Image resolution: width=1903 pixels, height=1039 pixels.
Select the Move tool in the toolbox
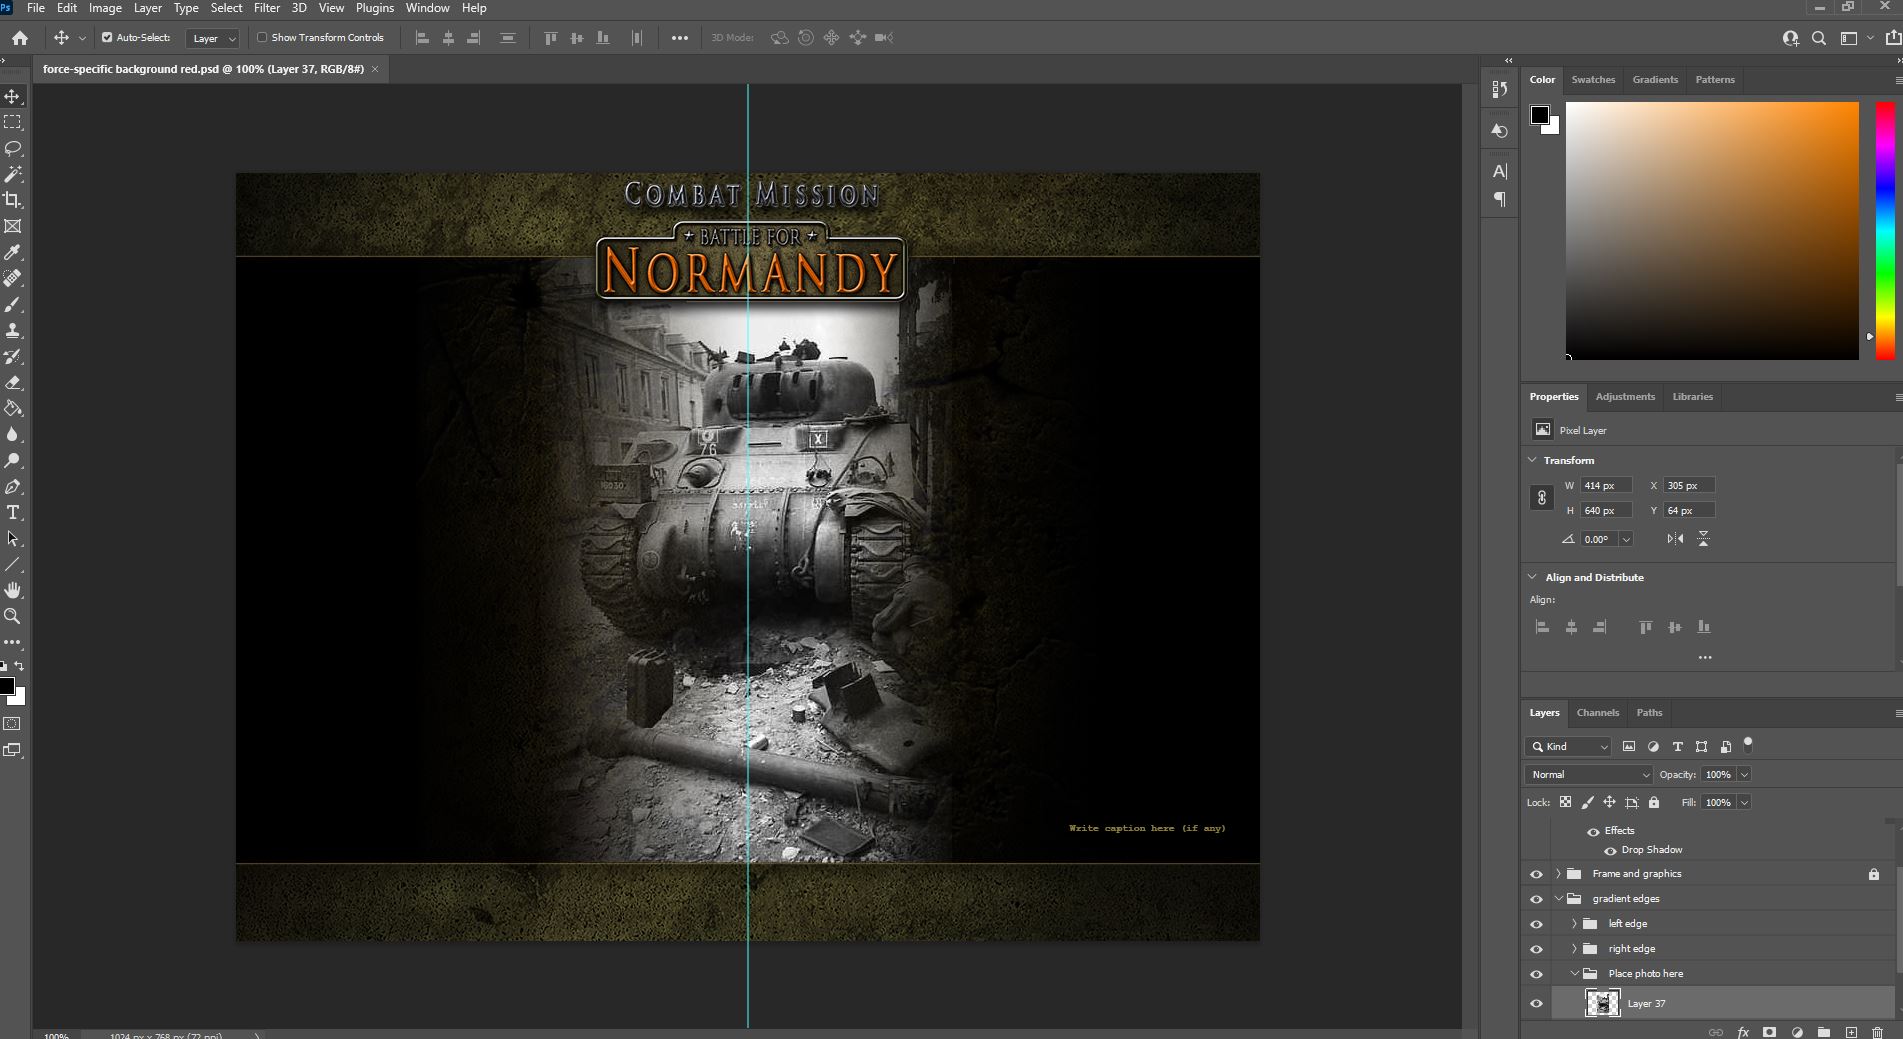[x=13, y=97]
